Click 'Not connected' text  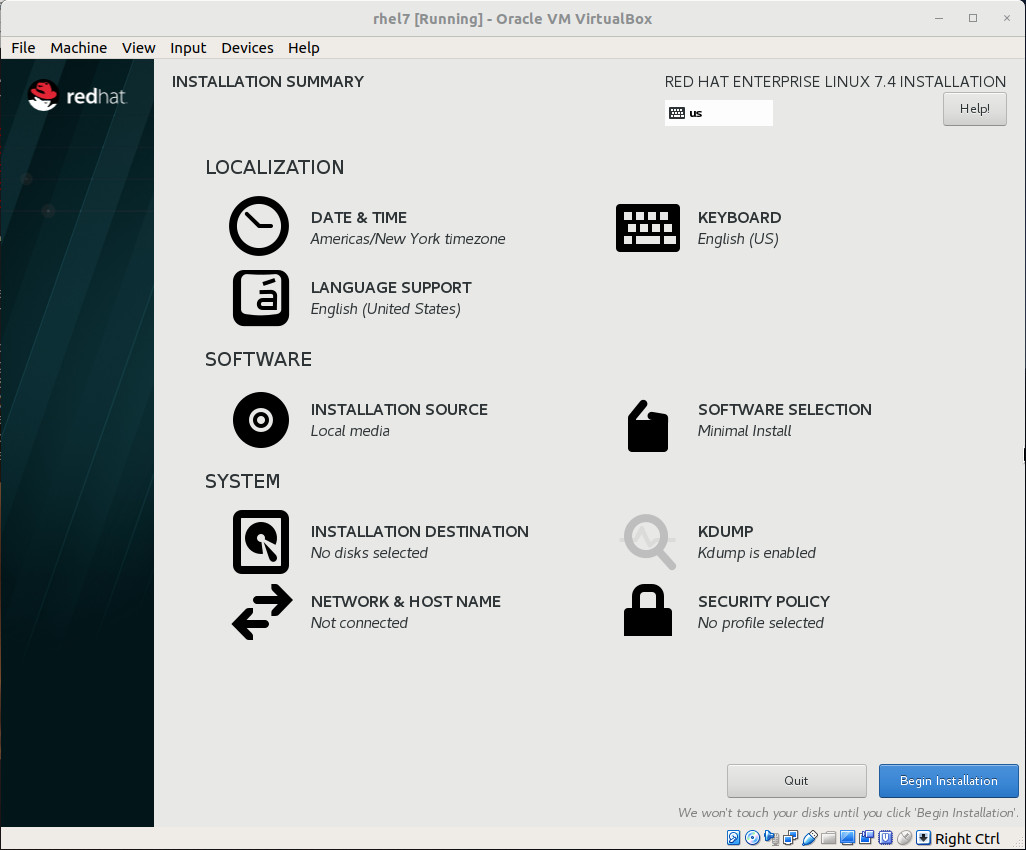tap(359, 623)
